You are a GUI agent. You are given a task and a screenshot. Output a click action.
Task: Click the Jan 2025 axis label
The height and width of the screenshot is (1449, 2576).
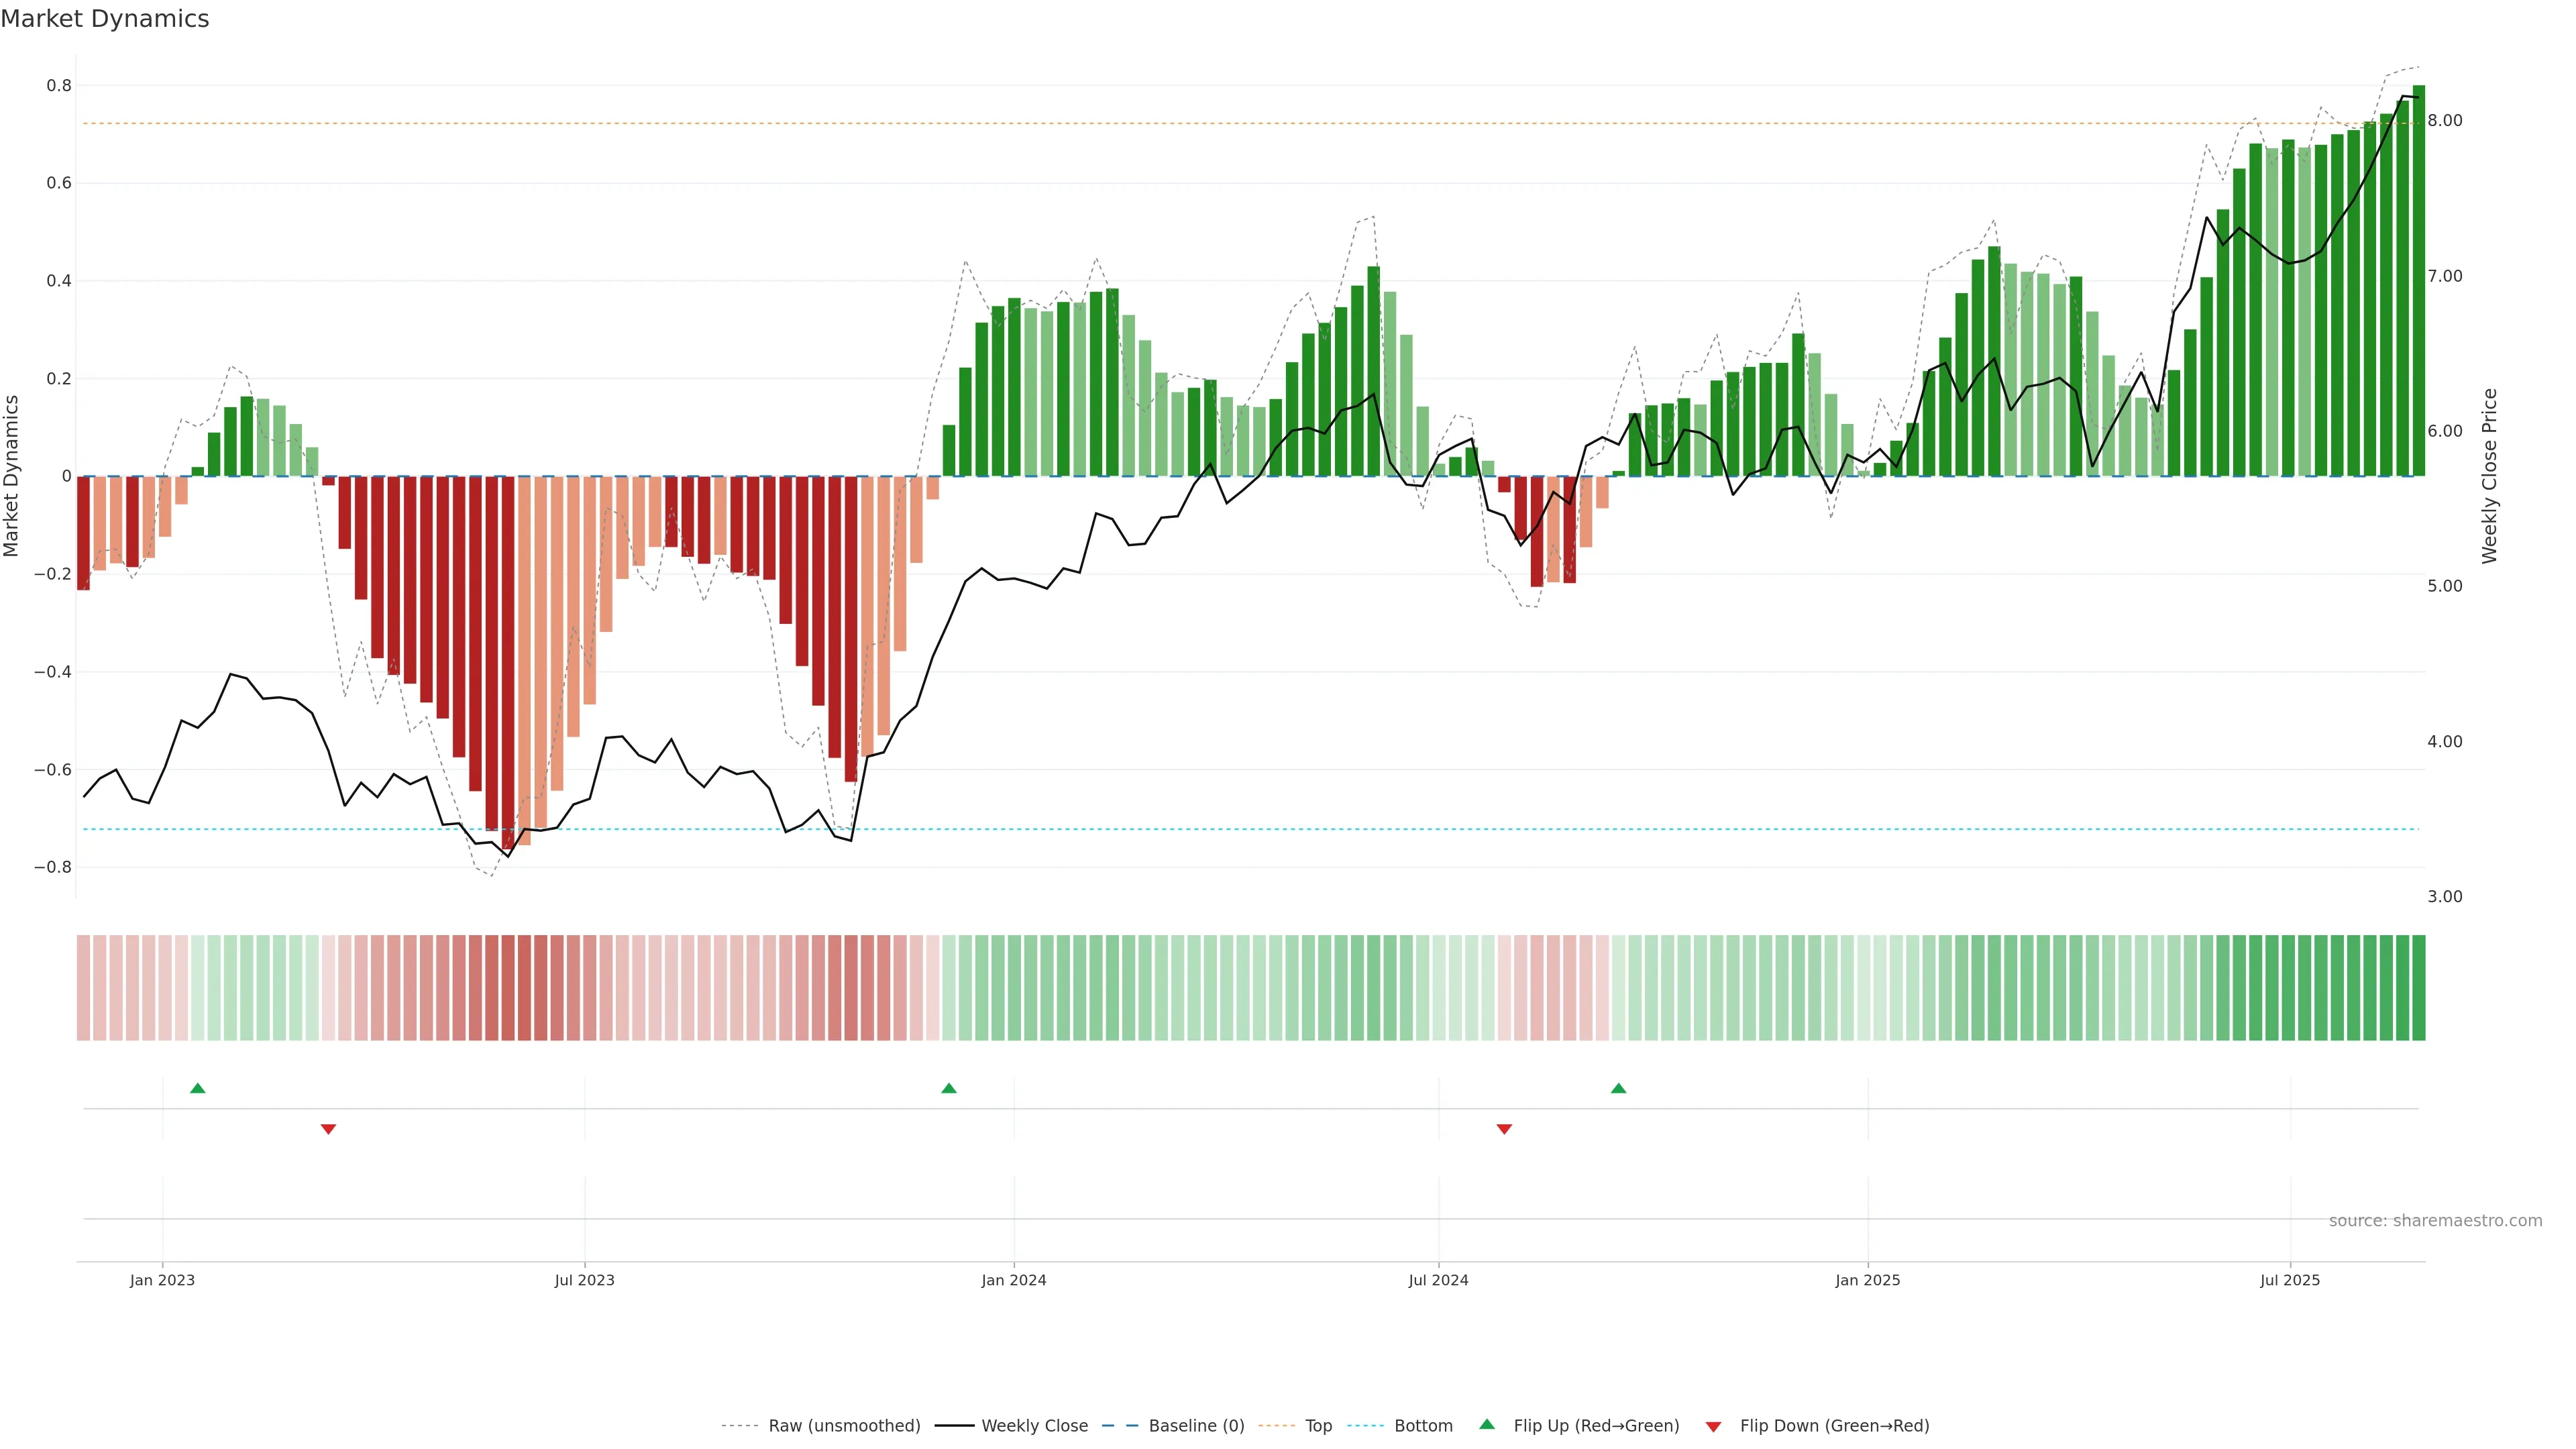1867,1280
